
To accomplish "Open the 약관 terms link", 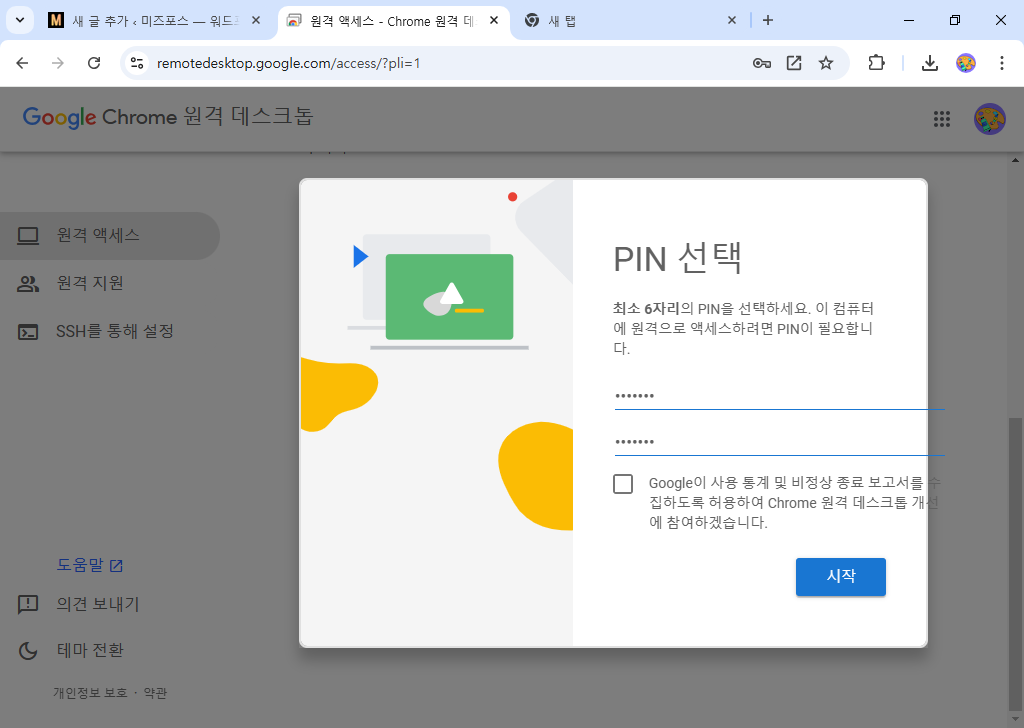I will point(155,693).
